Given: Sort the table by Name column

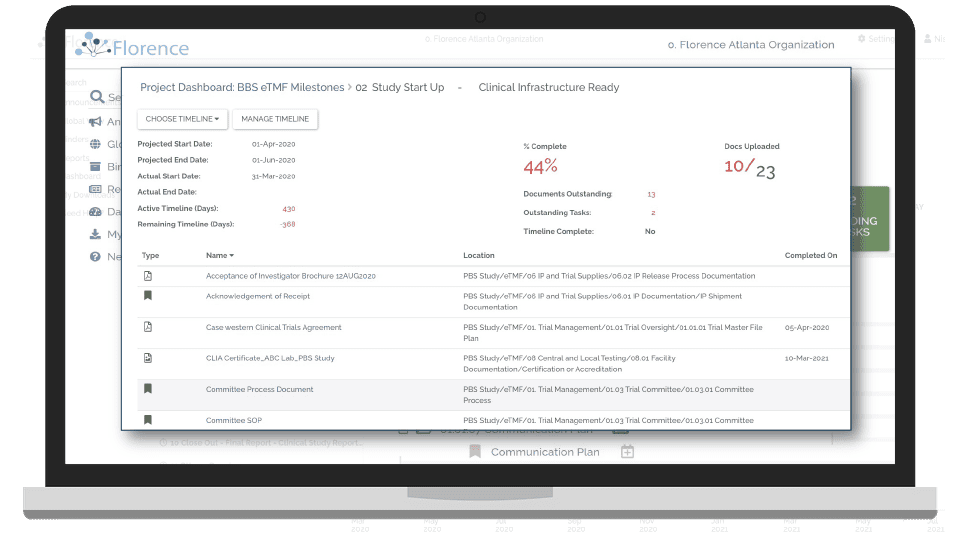Looking at the screenshot, I should point(220,255).
